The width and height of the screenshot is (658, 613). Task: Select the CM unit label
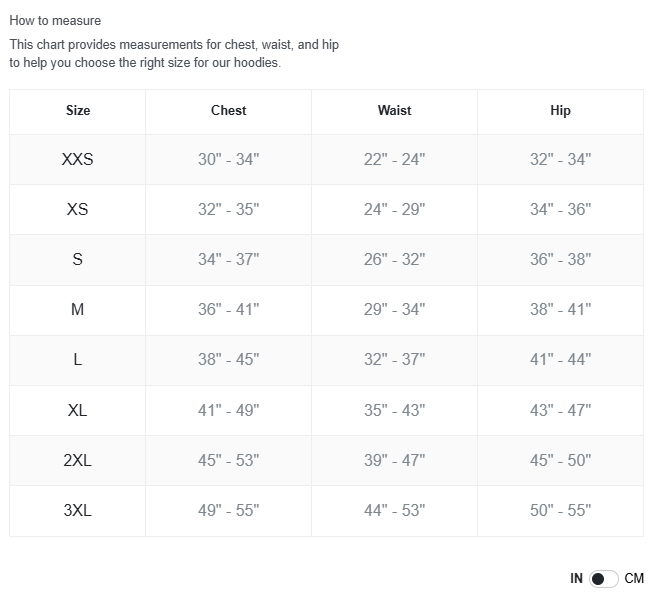[x=634, y=579]
